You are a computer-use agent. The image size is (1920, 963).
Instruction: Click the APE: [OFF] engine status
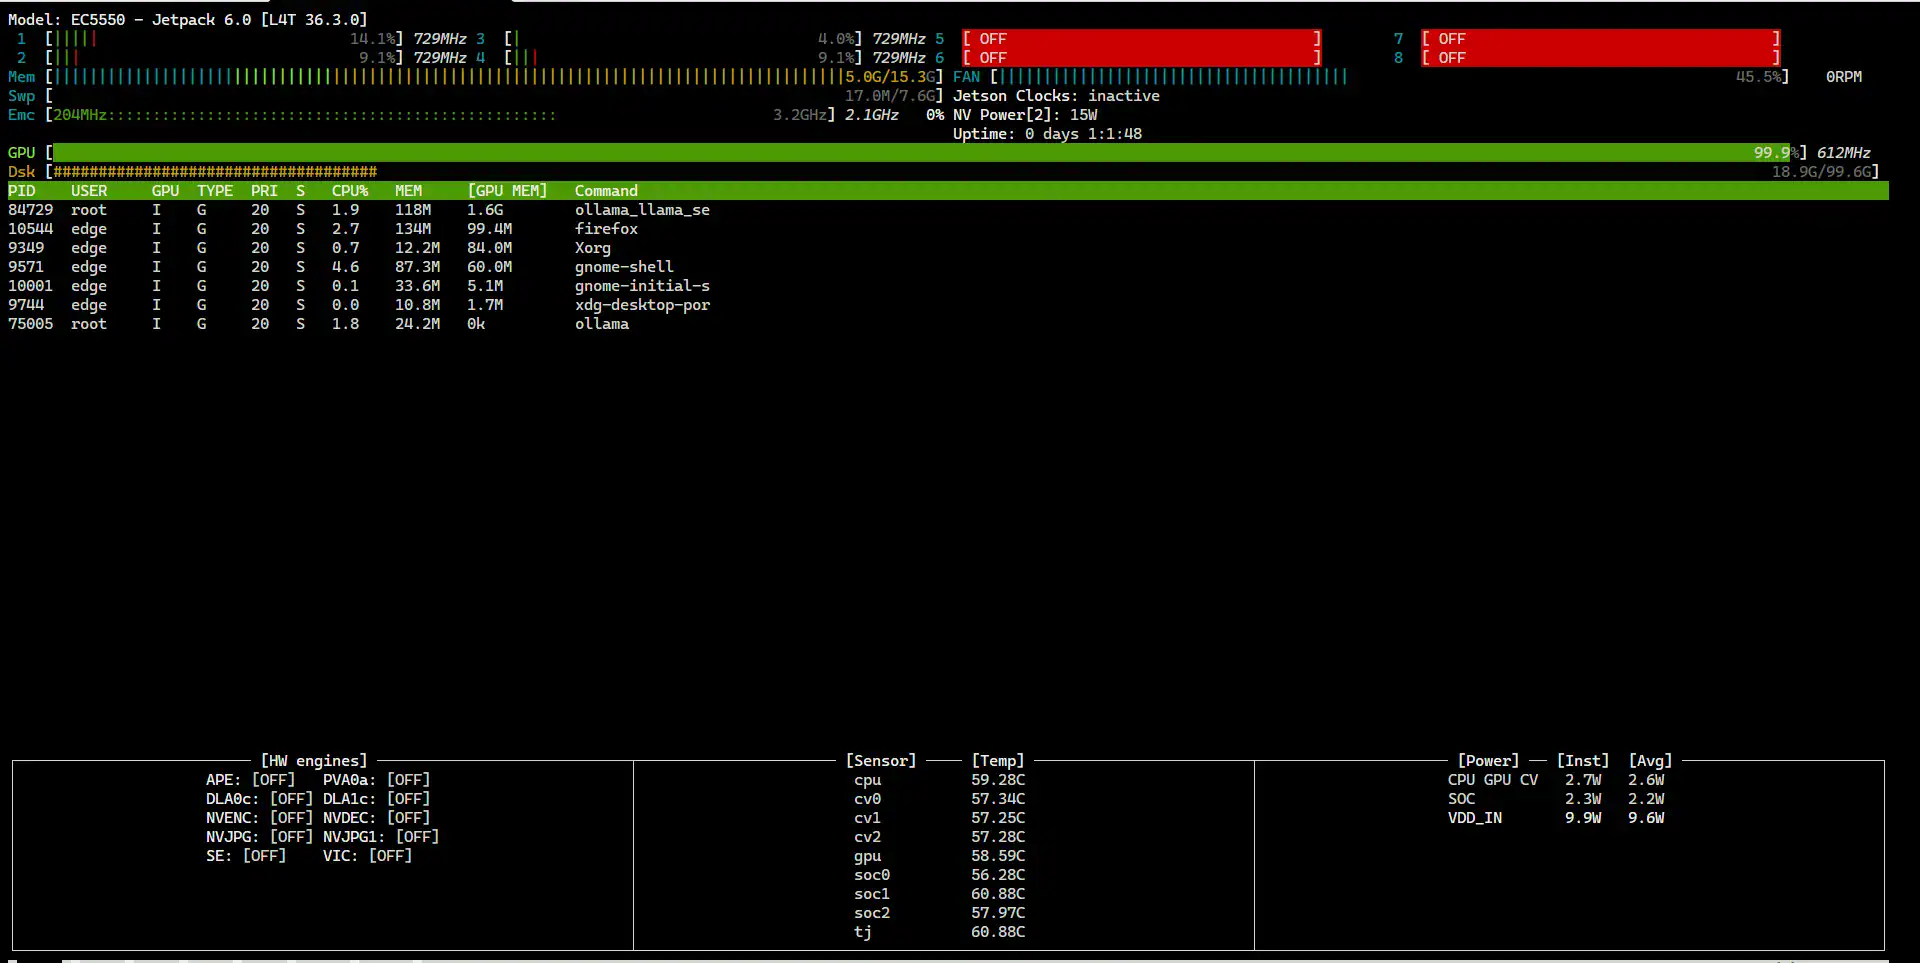[250, 780]
